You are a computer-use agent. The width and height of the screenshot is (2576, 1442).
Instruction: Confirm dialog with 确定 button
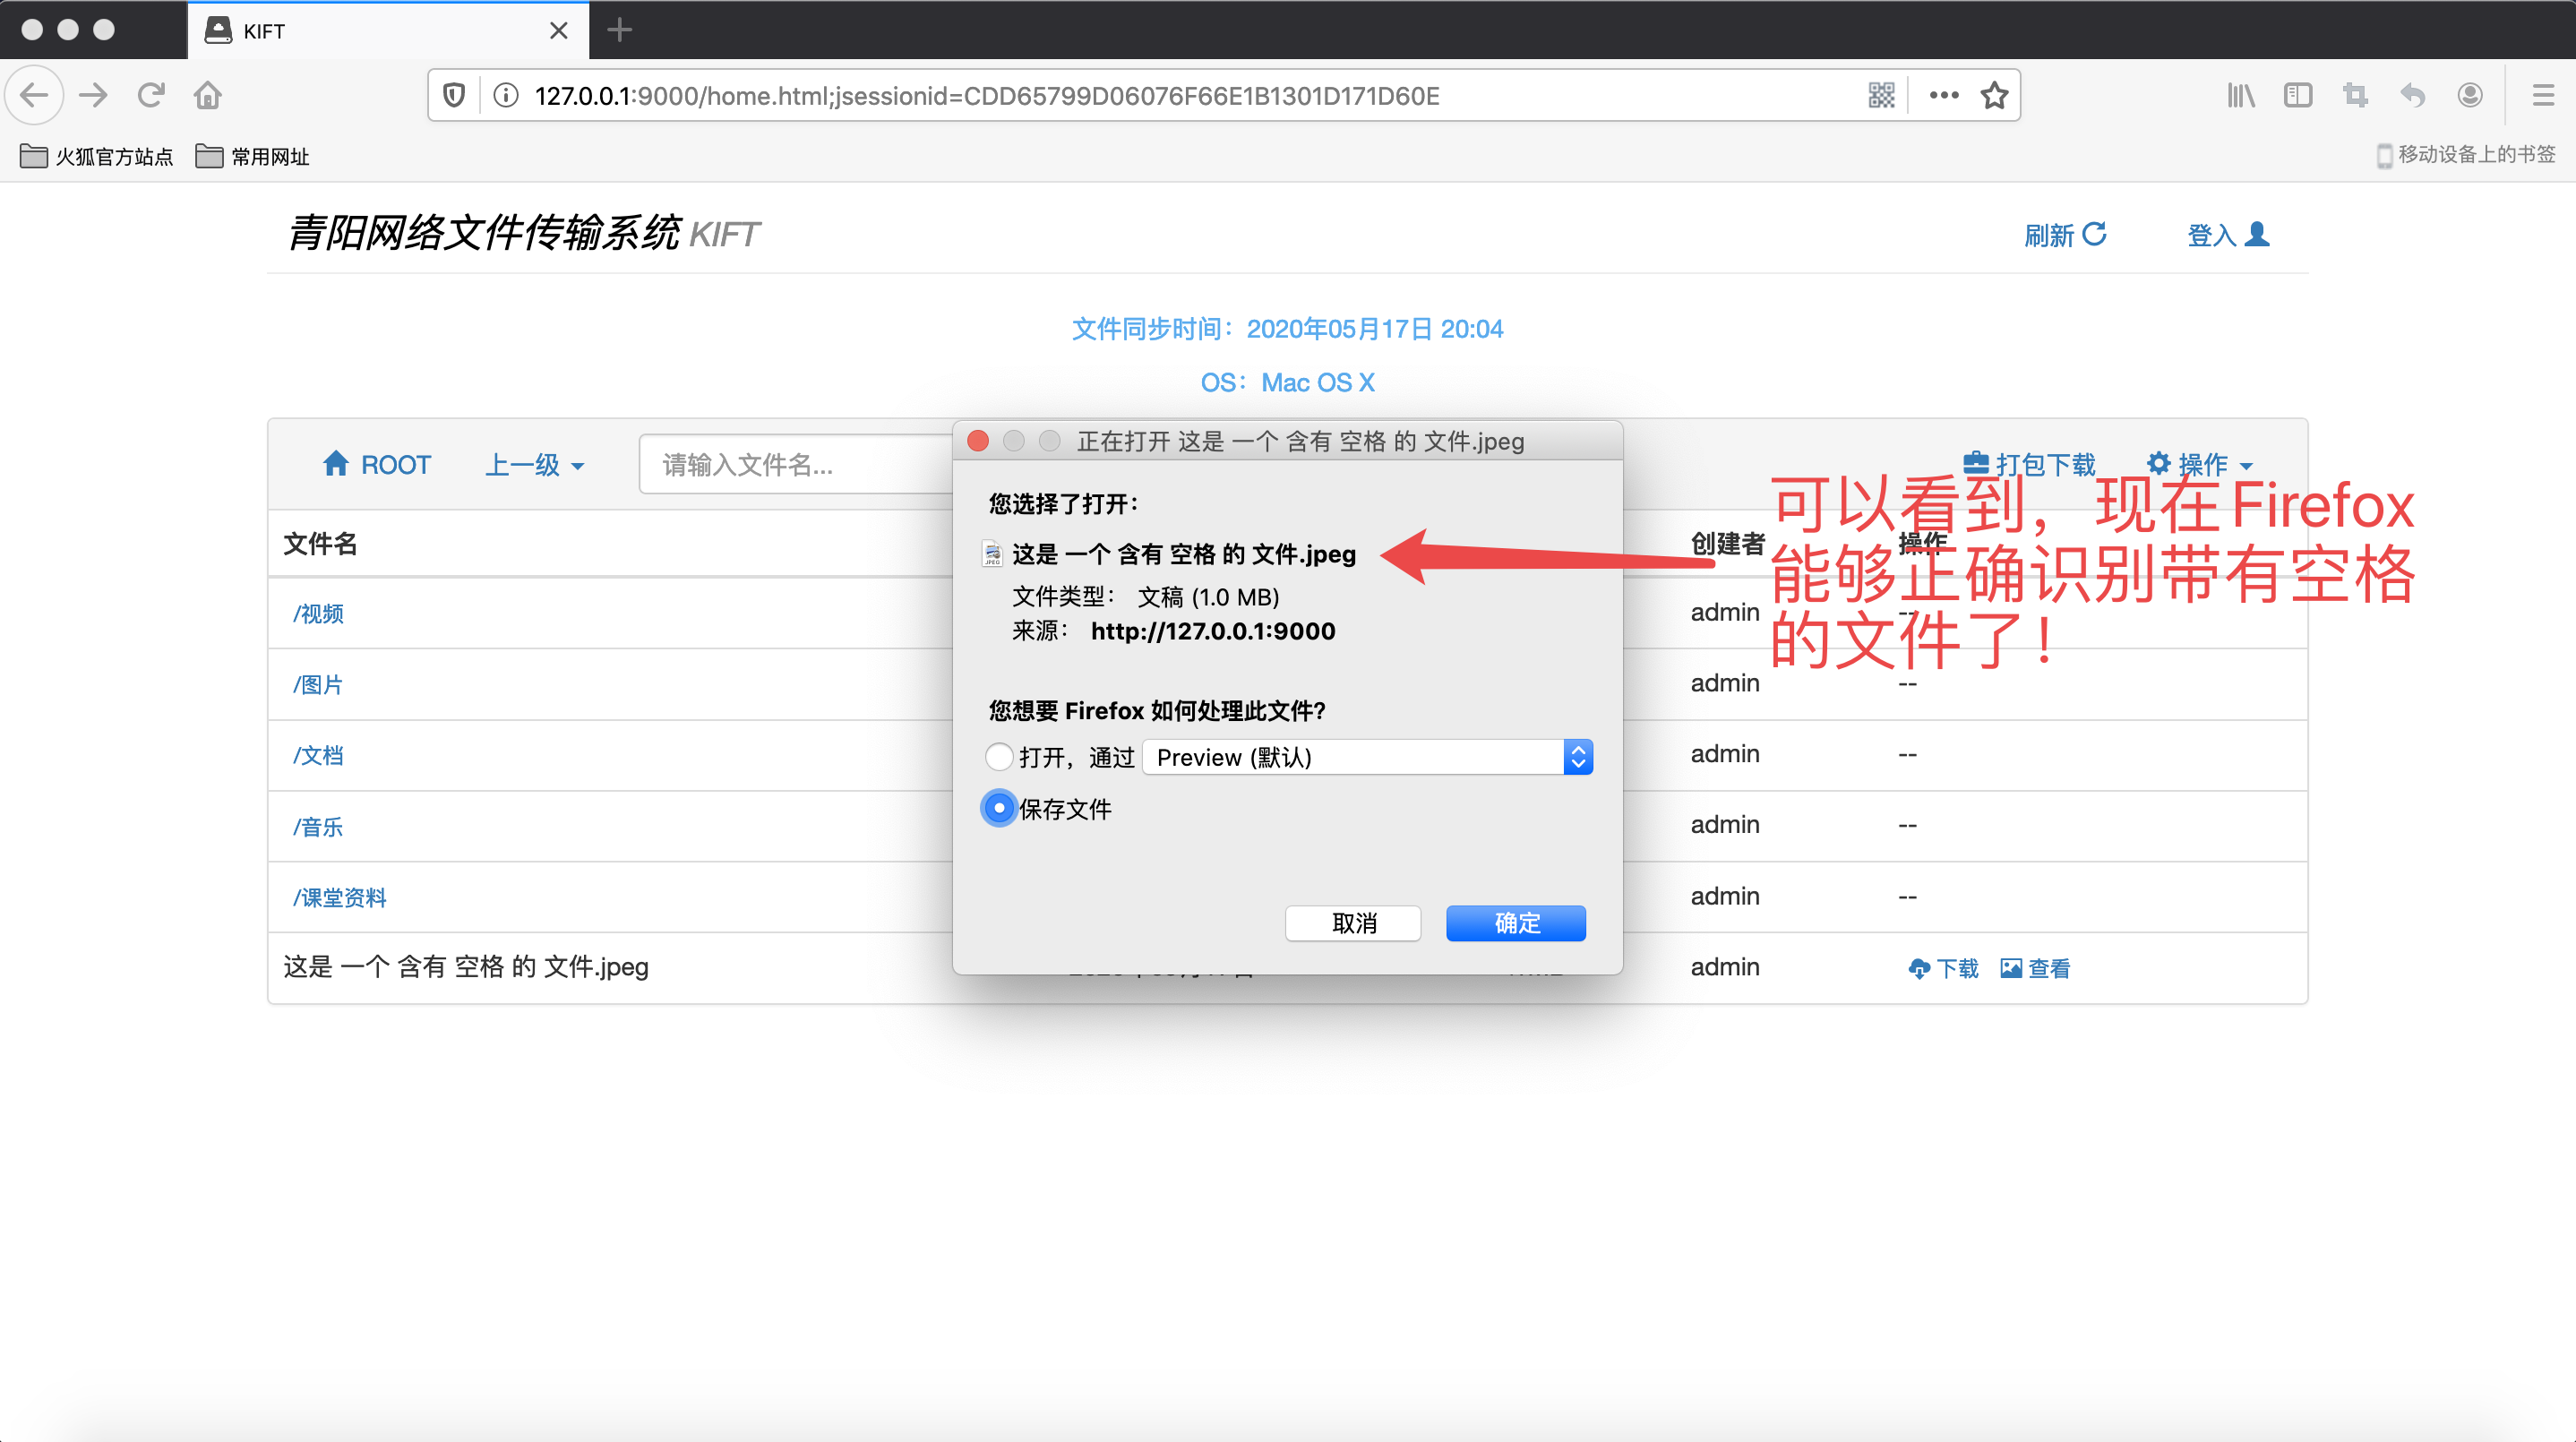(x=1515, y=923)
